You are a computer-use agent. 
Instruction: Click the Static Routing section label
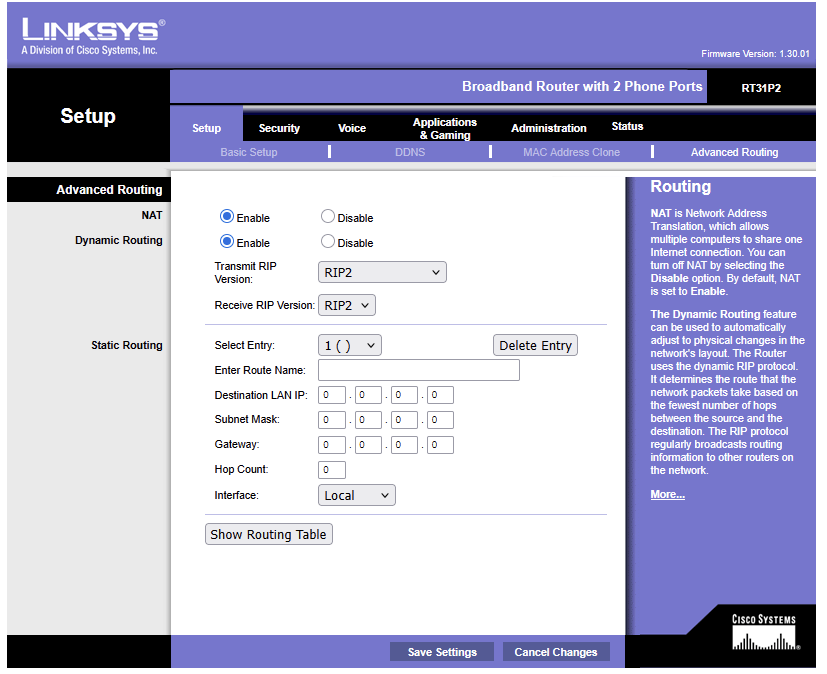point(127,345)
